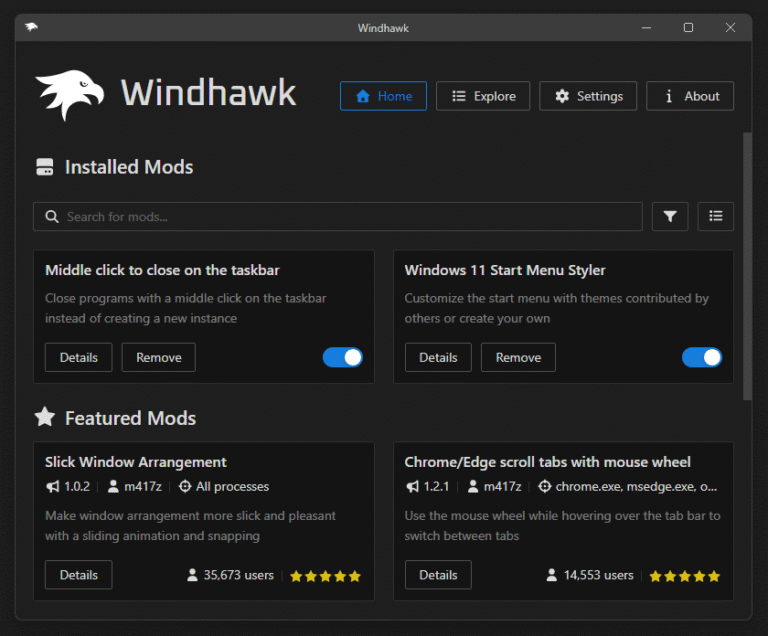The image size is (768, 636).
Task: Open Details for Chrome/Edge scroll tabs mod
Action: click(438, 575)
